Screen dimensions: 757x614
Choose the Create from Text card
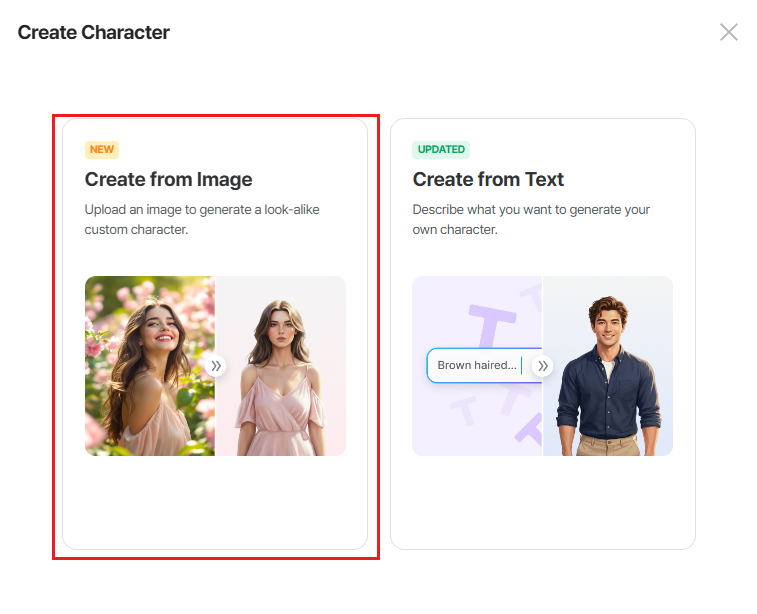point(543,334)
